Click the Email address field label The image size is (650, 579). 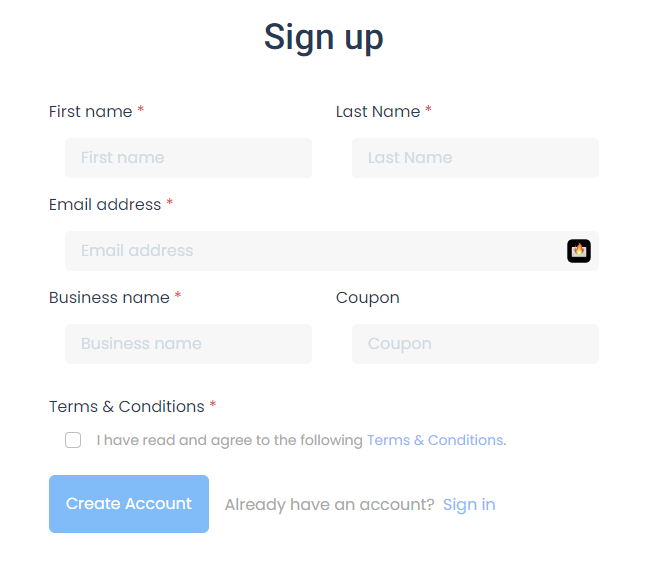(x=105, y=205)
